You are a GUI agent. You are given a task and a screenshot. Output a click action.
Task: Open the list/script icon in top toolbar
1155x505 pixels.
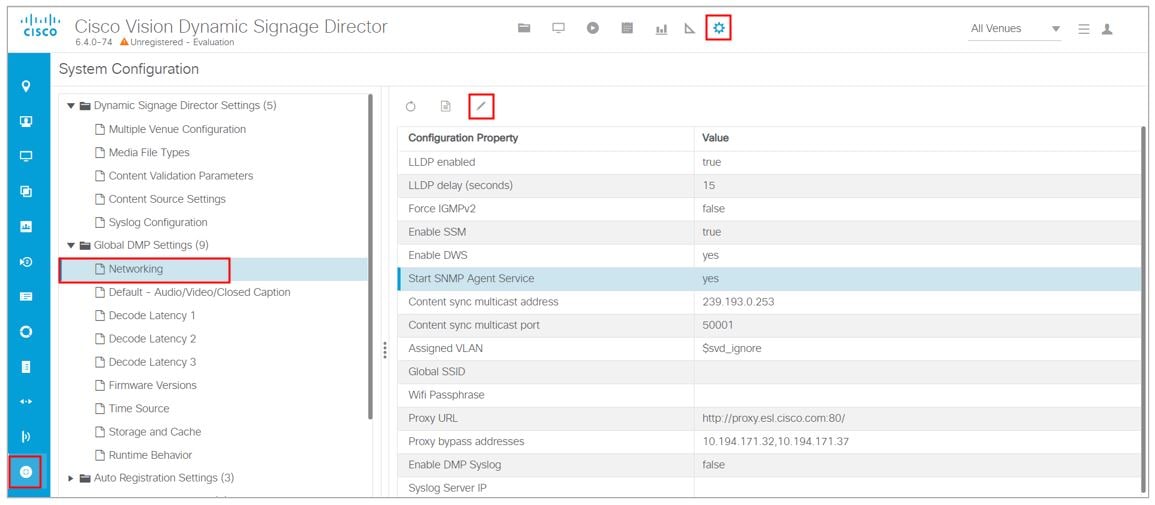pos(627,28)
